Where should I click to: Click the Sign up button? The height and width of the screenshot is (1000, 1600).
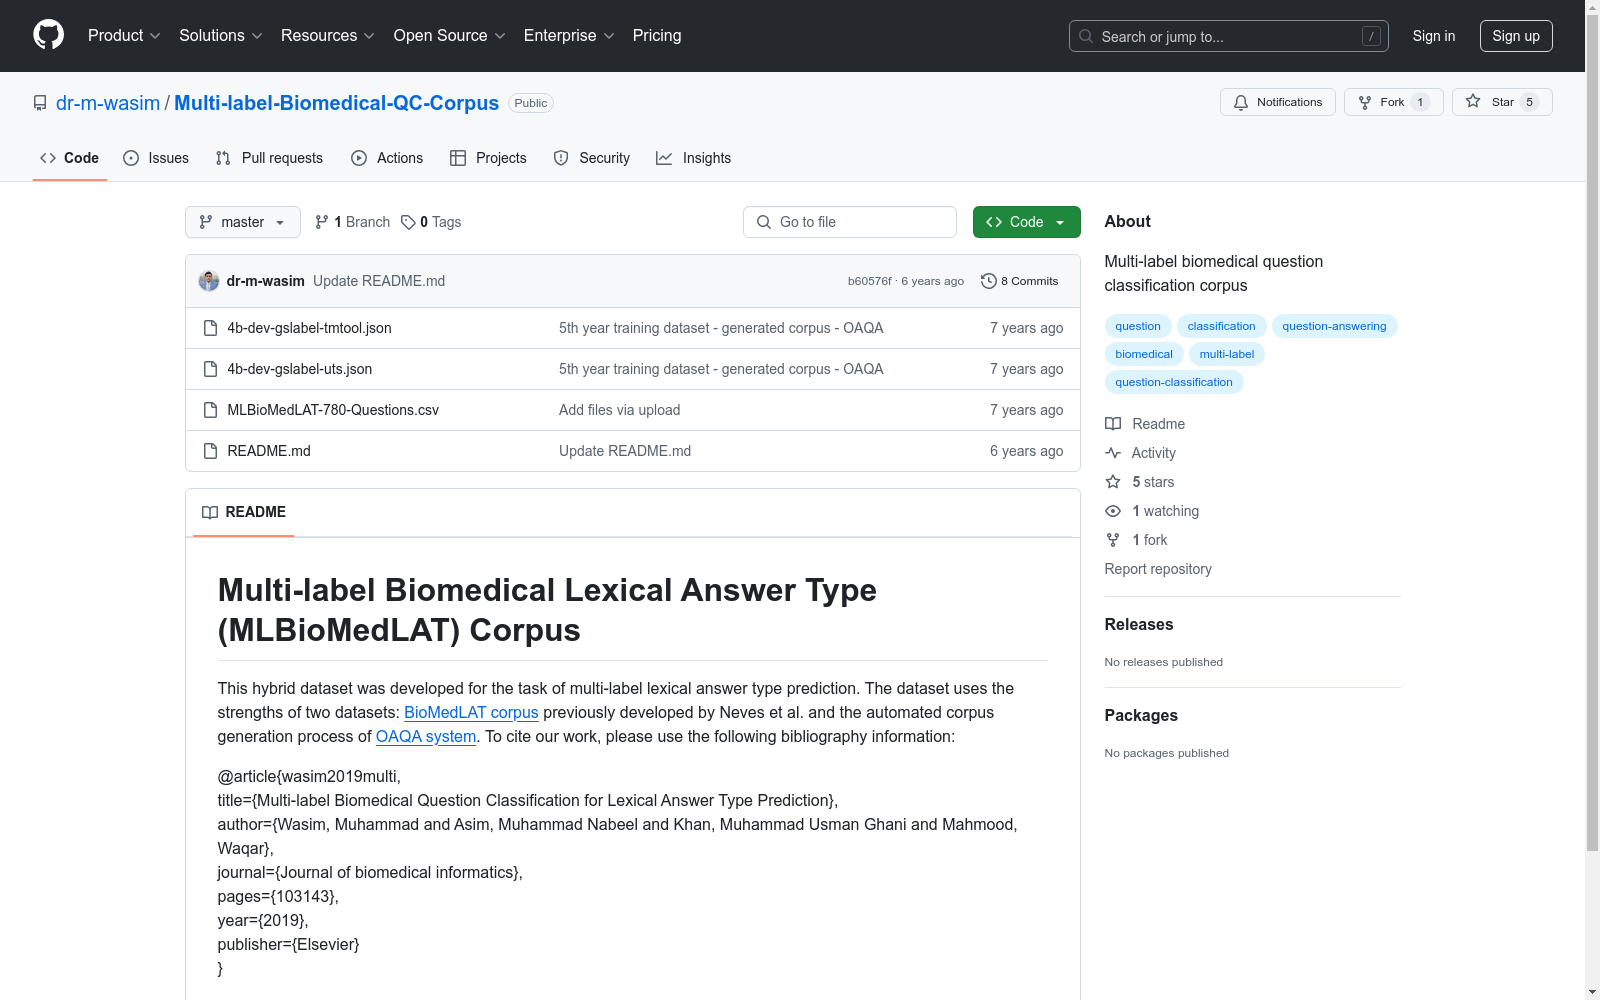(1516, 36)
